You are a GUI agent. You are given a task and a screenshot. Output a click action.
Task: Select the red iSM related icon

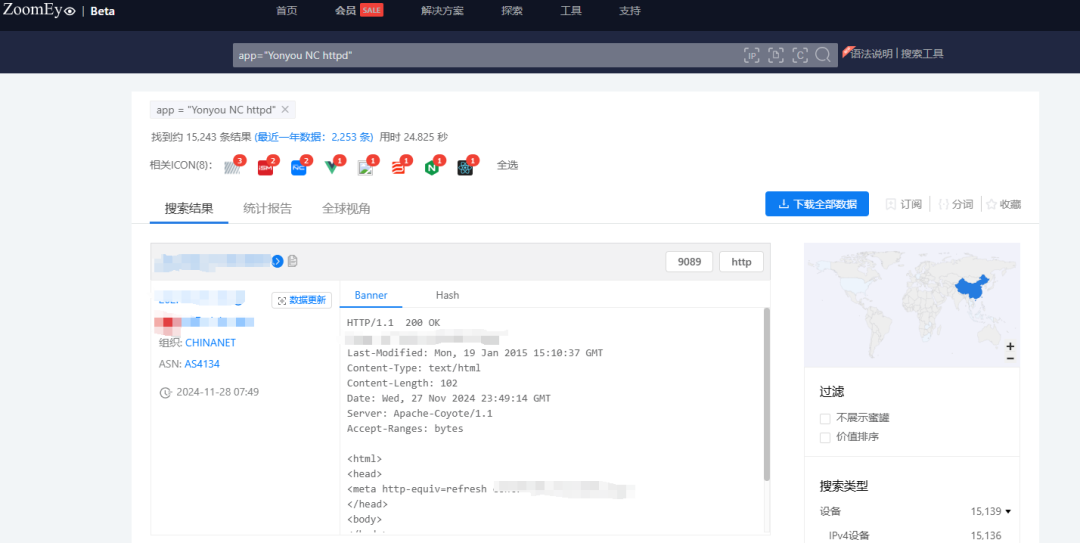pyautogui.click(x=266, y=167)
